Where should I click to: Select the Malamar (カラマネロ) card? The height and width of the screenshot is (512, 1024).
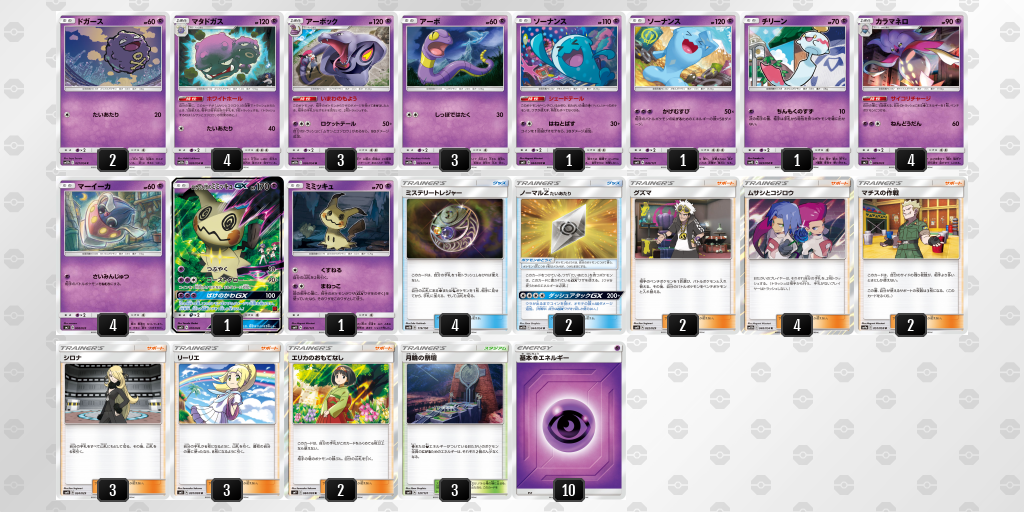tap(910, 90)
